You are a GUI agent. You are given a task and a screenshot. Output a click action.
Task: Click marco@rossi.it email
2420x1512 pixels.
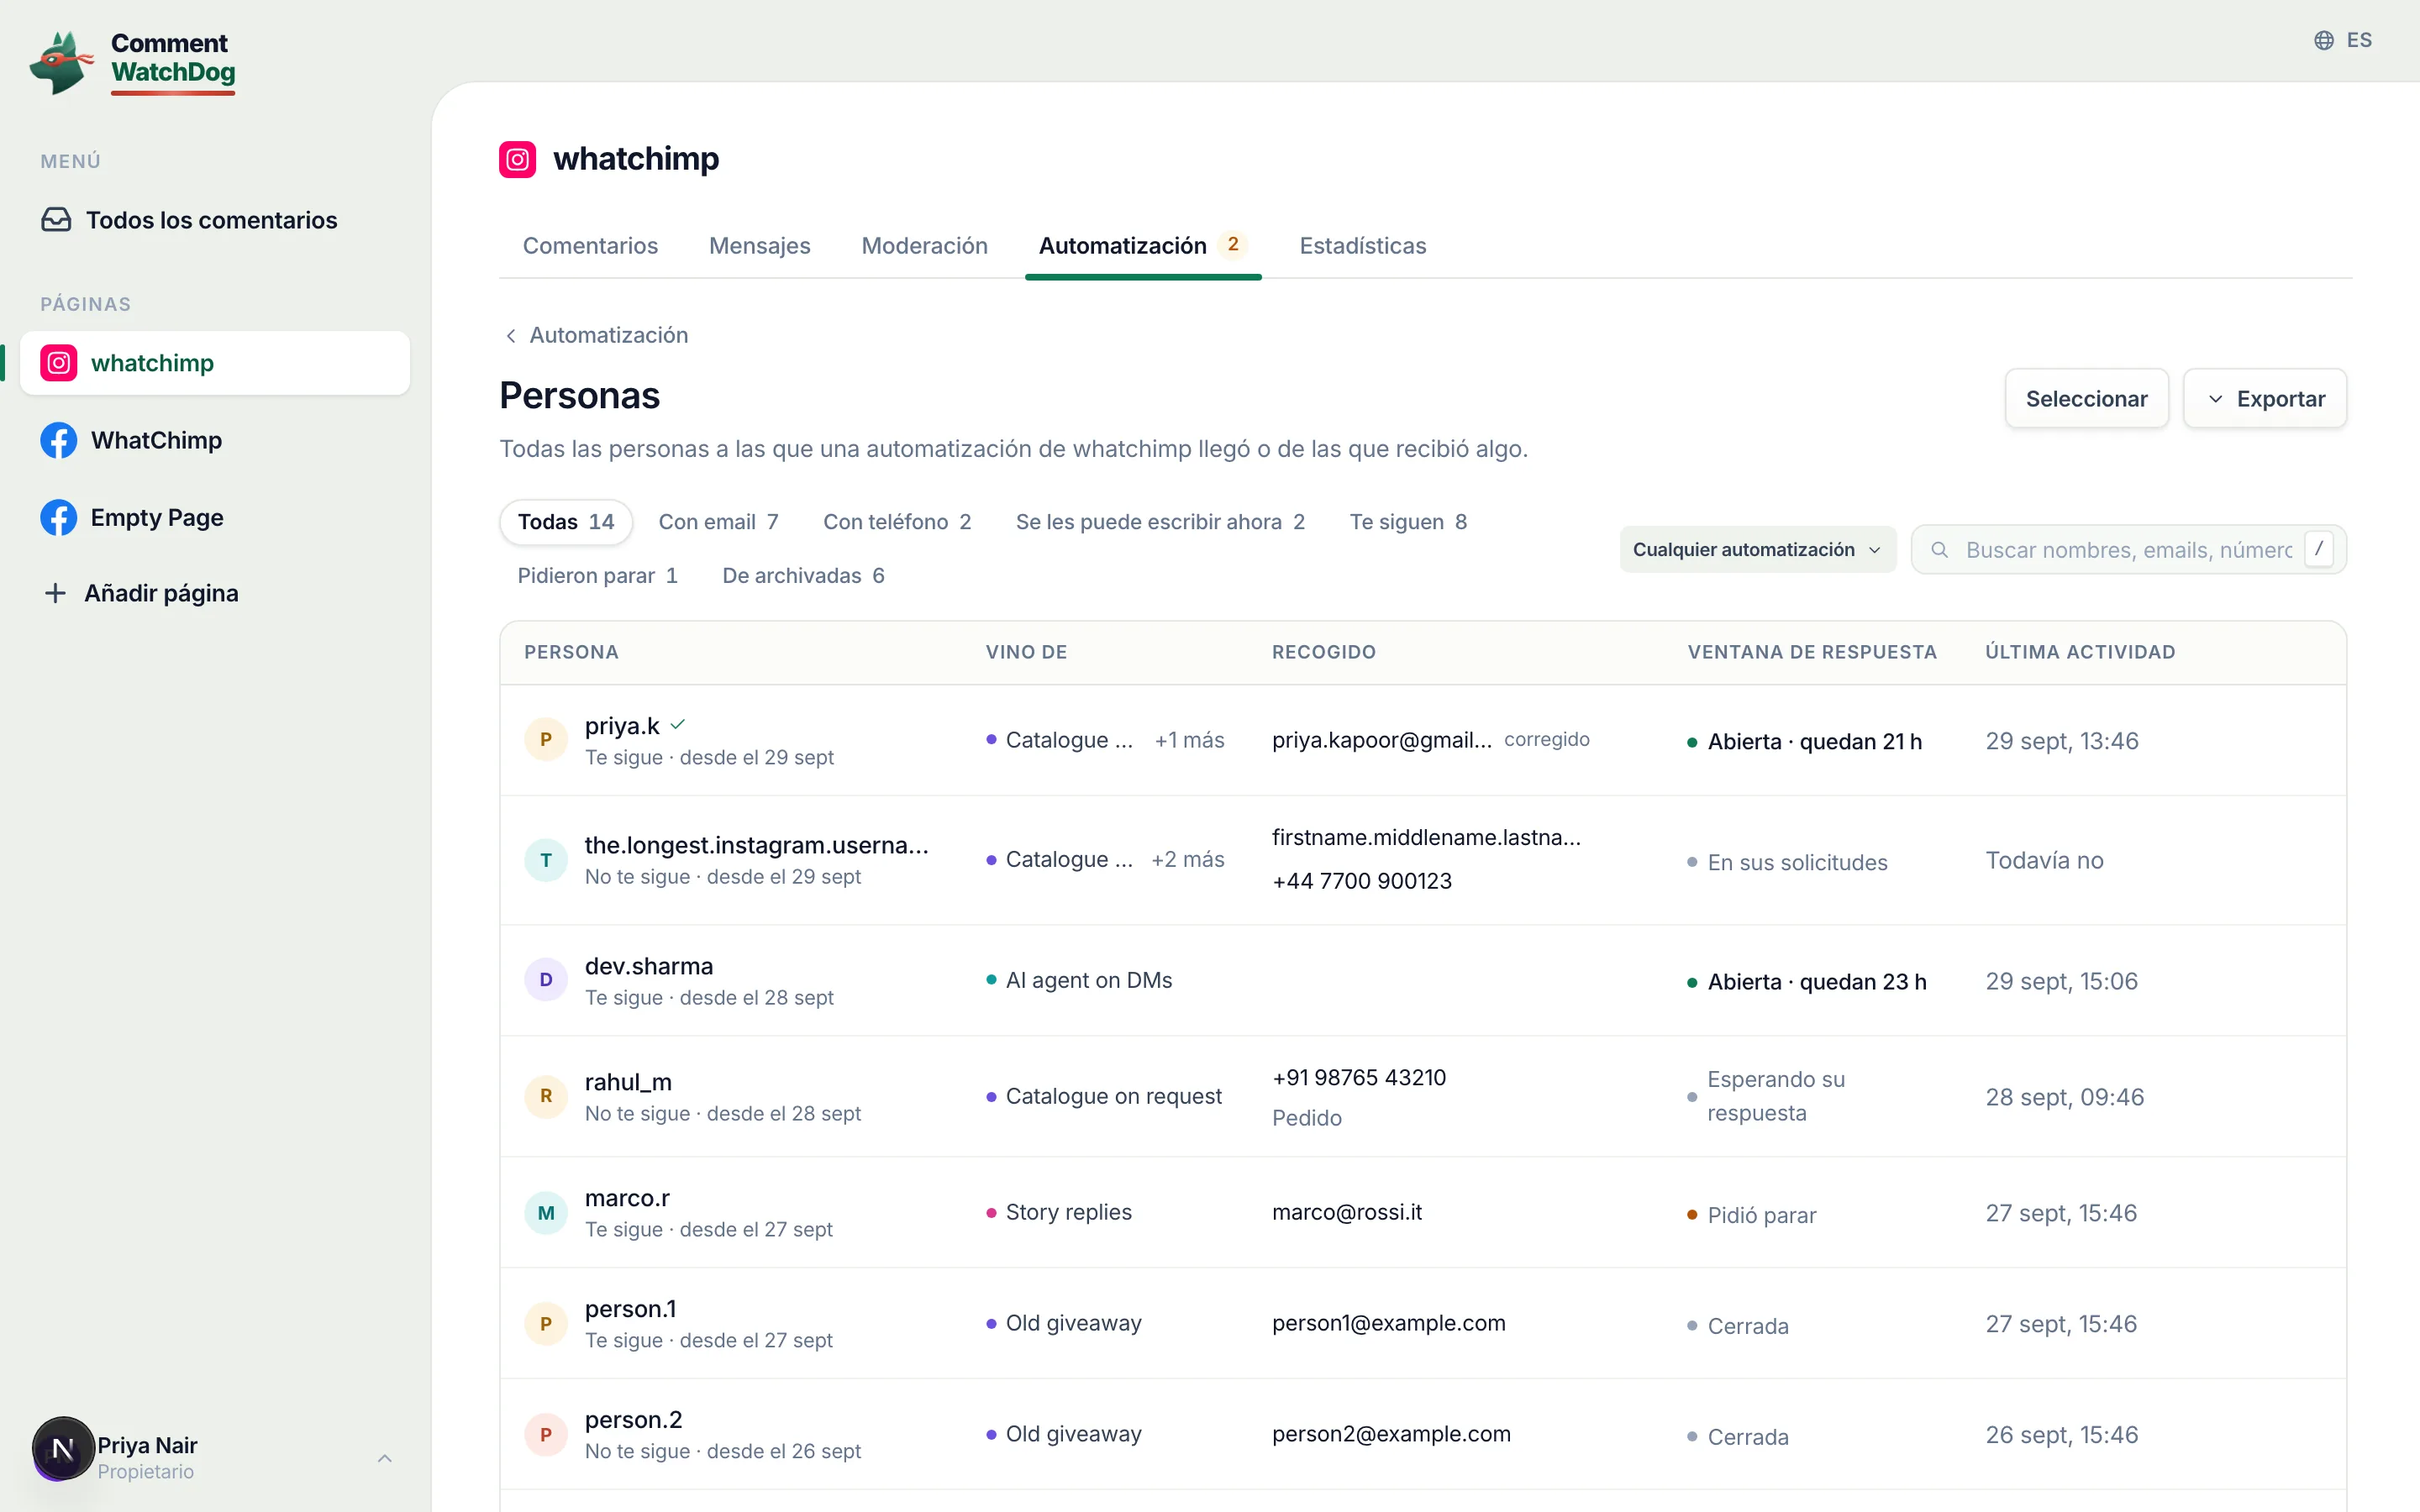[1347, 1213]
